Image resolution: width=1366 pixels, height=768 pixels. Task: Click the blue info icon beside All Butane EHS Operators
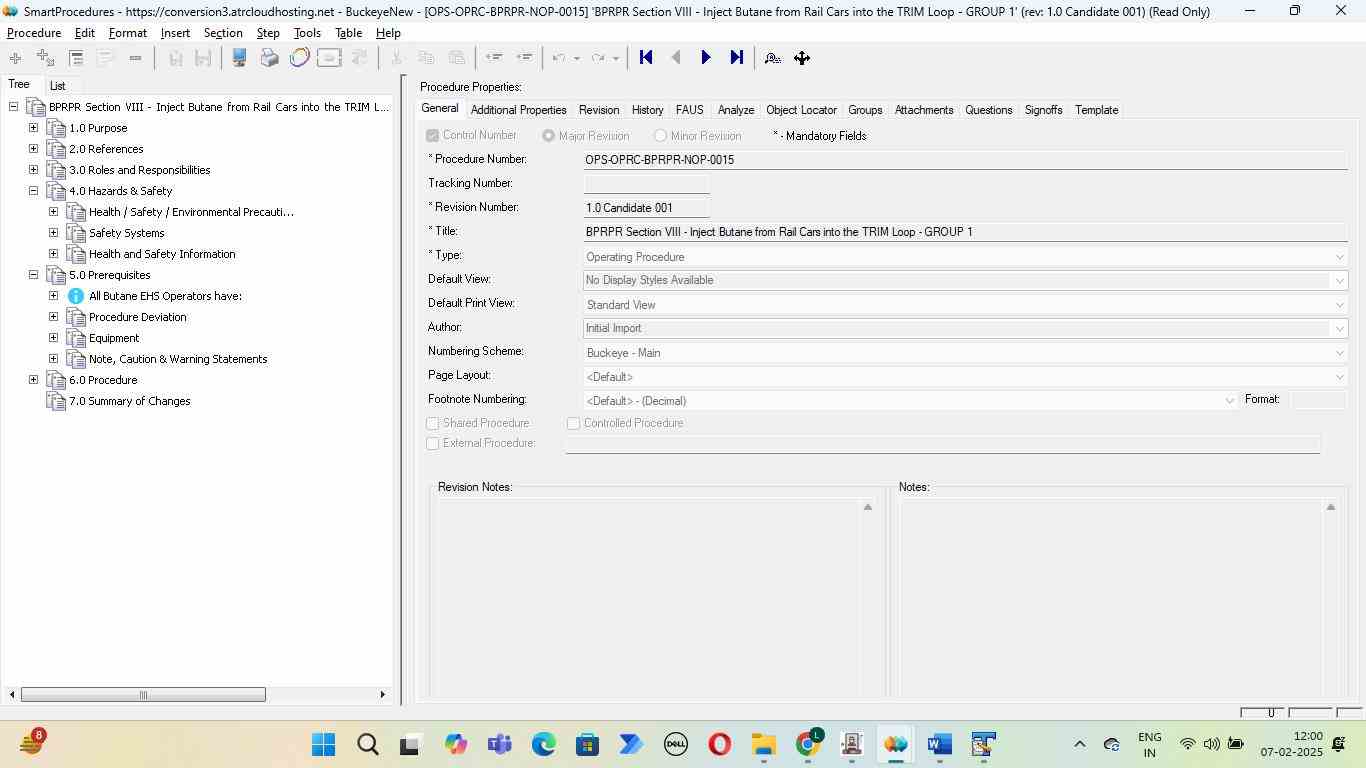[x=76, y=296]
